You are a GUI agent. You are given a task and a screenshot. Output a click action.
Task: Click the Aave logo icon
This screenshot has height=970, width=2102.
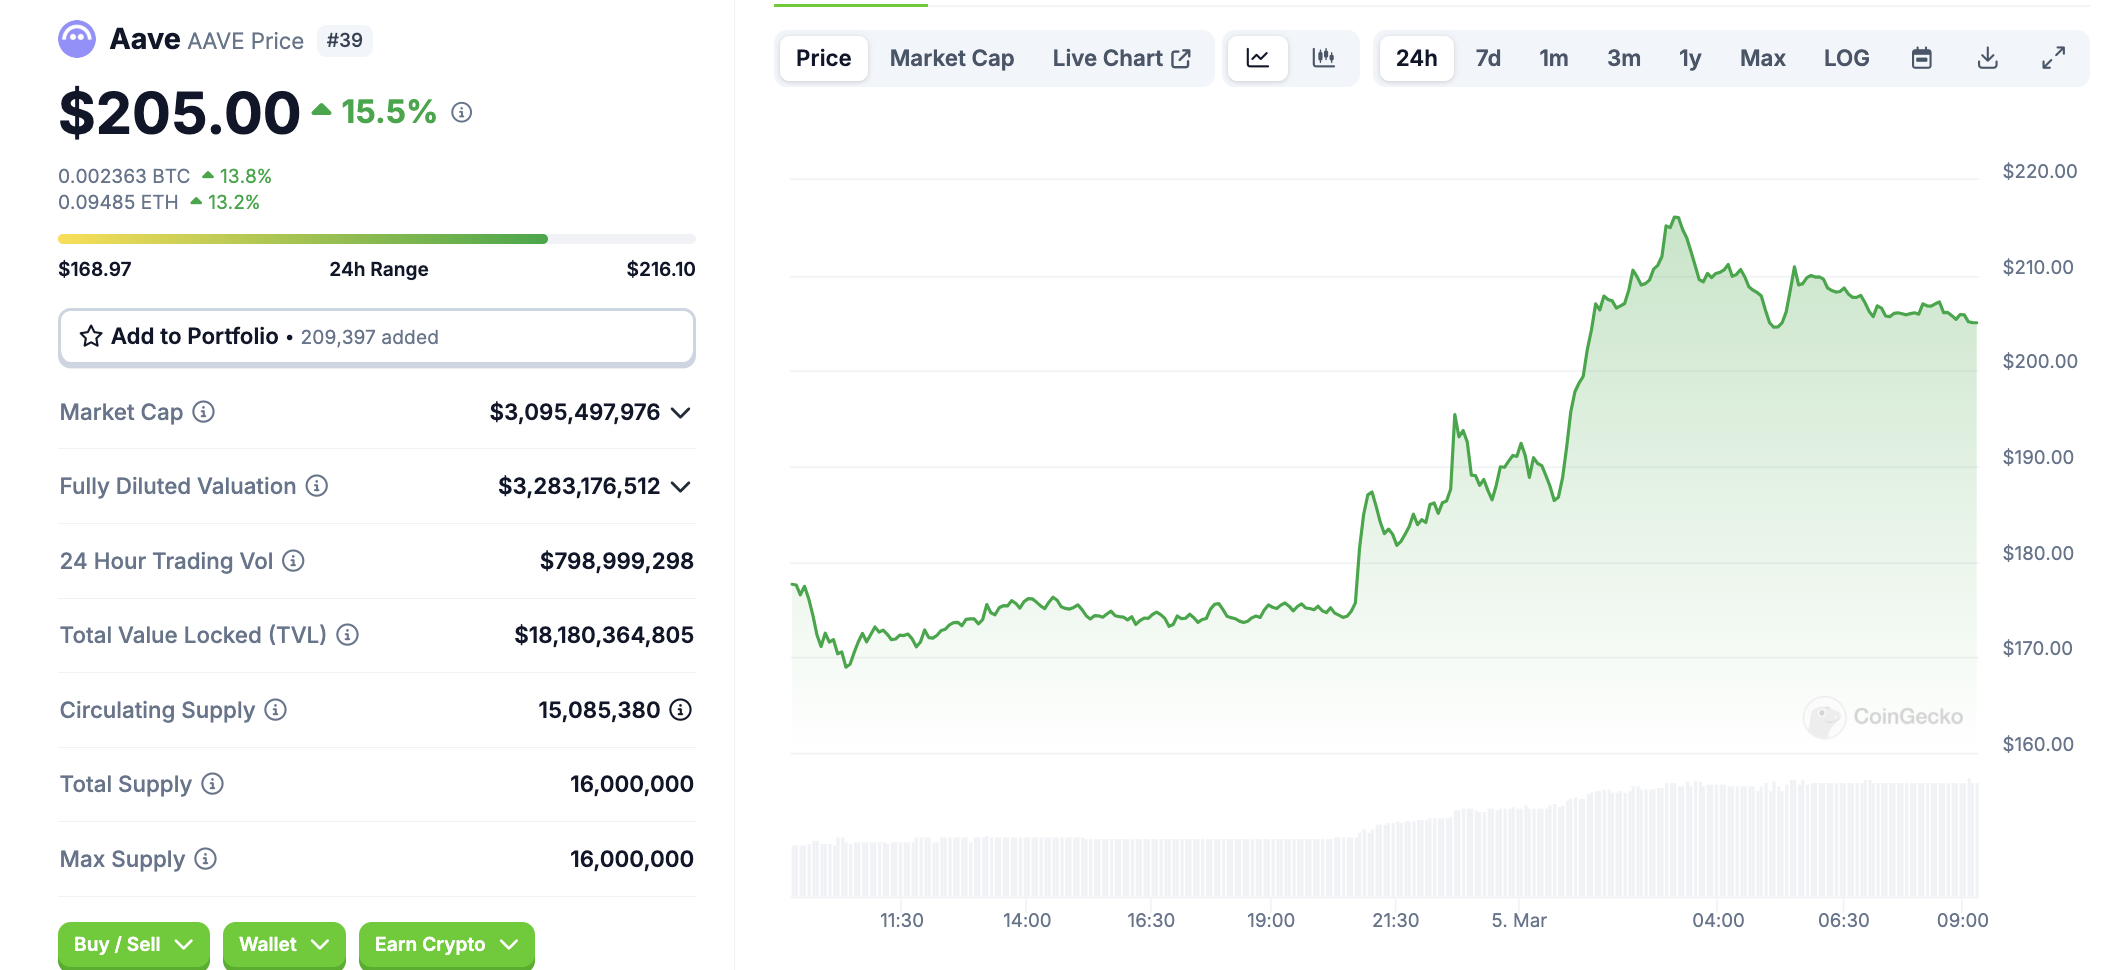click(77, 40)
